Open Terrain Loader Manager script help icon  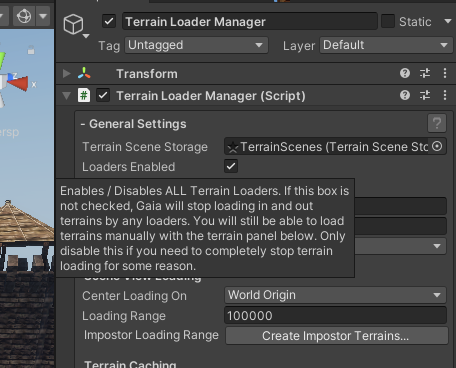[x=405, y=95]
